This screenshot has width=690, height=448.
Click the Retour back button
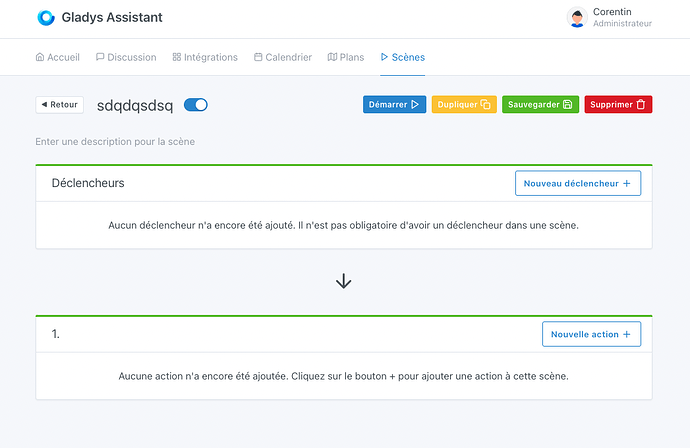[x=59, y=105]
